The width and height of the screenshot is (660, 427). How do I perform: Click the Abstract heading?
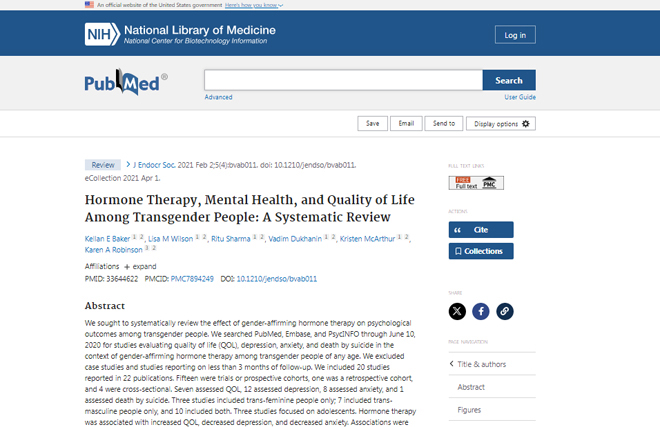105,306
